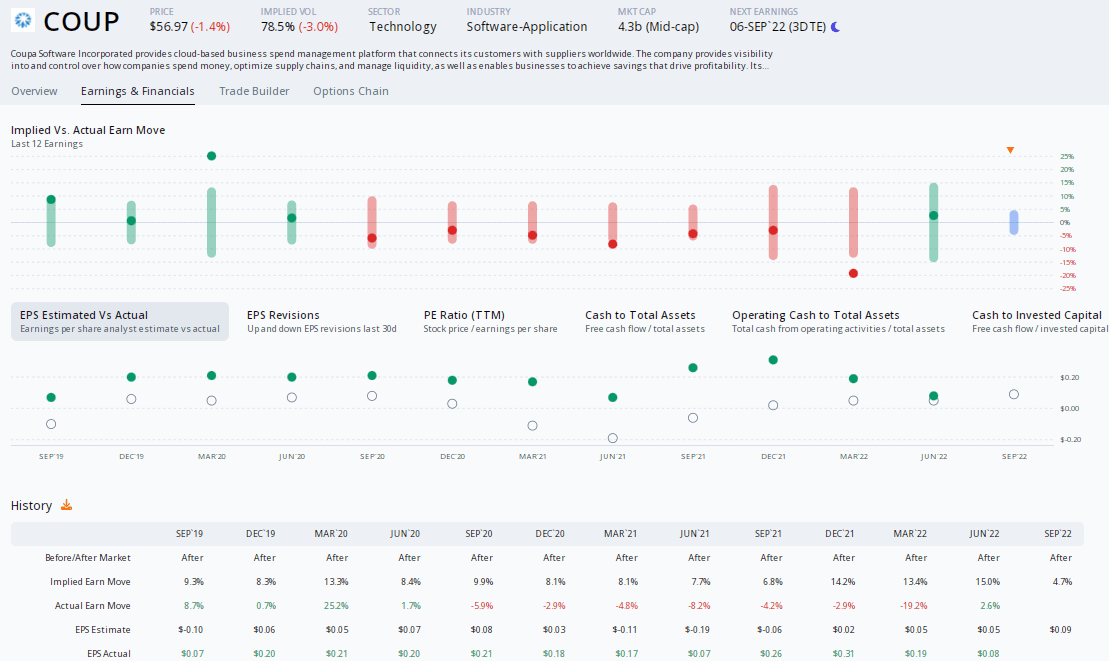This screenshot has width=1109, height=661.
Task: Click the truncated company description ending "Its..."
Action: click(392, 59)
